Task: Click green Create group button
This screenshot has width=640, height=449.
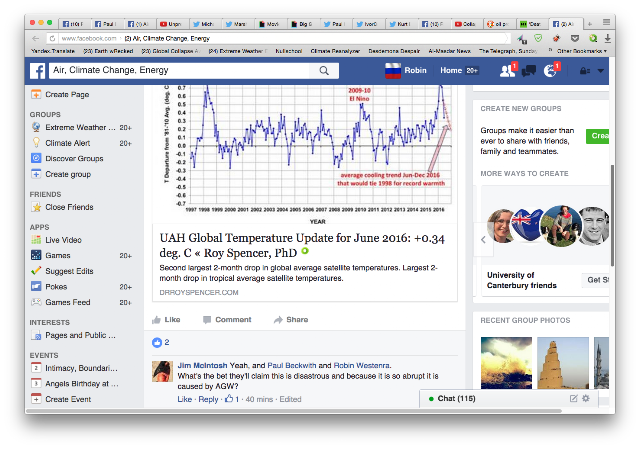Action: [598, 136]
